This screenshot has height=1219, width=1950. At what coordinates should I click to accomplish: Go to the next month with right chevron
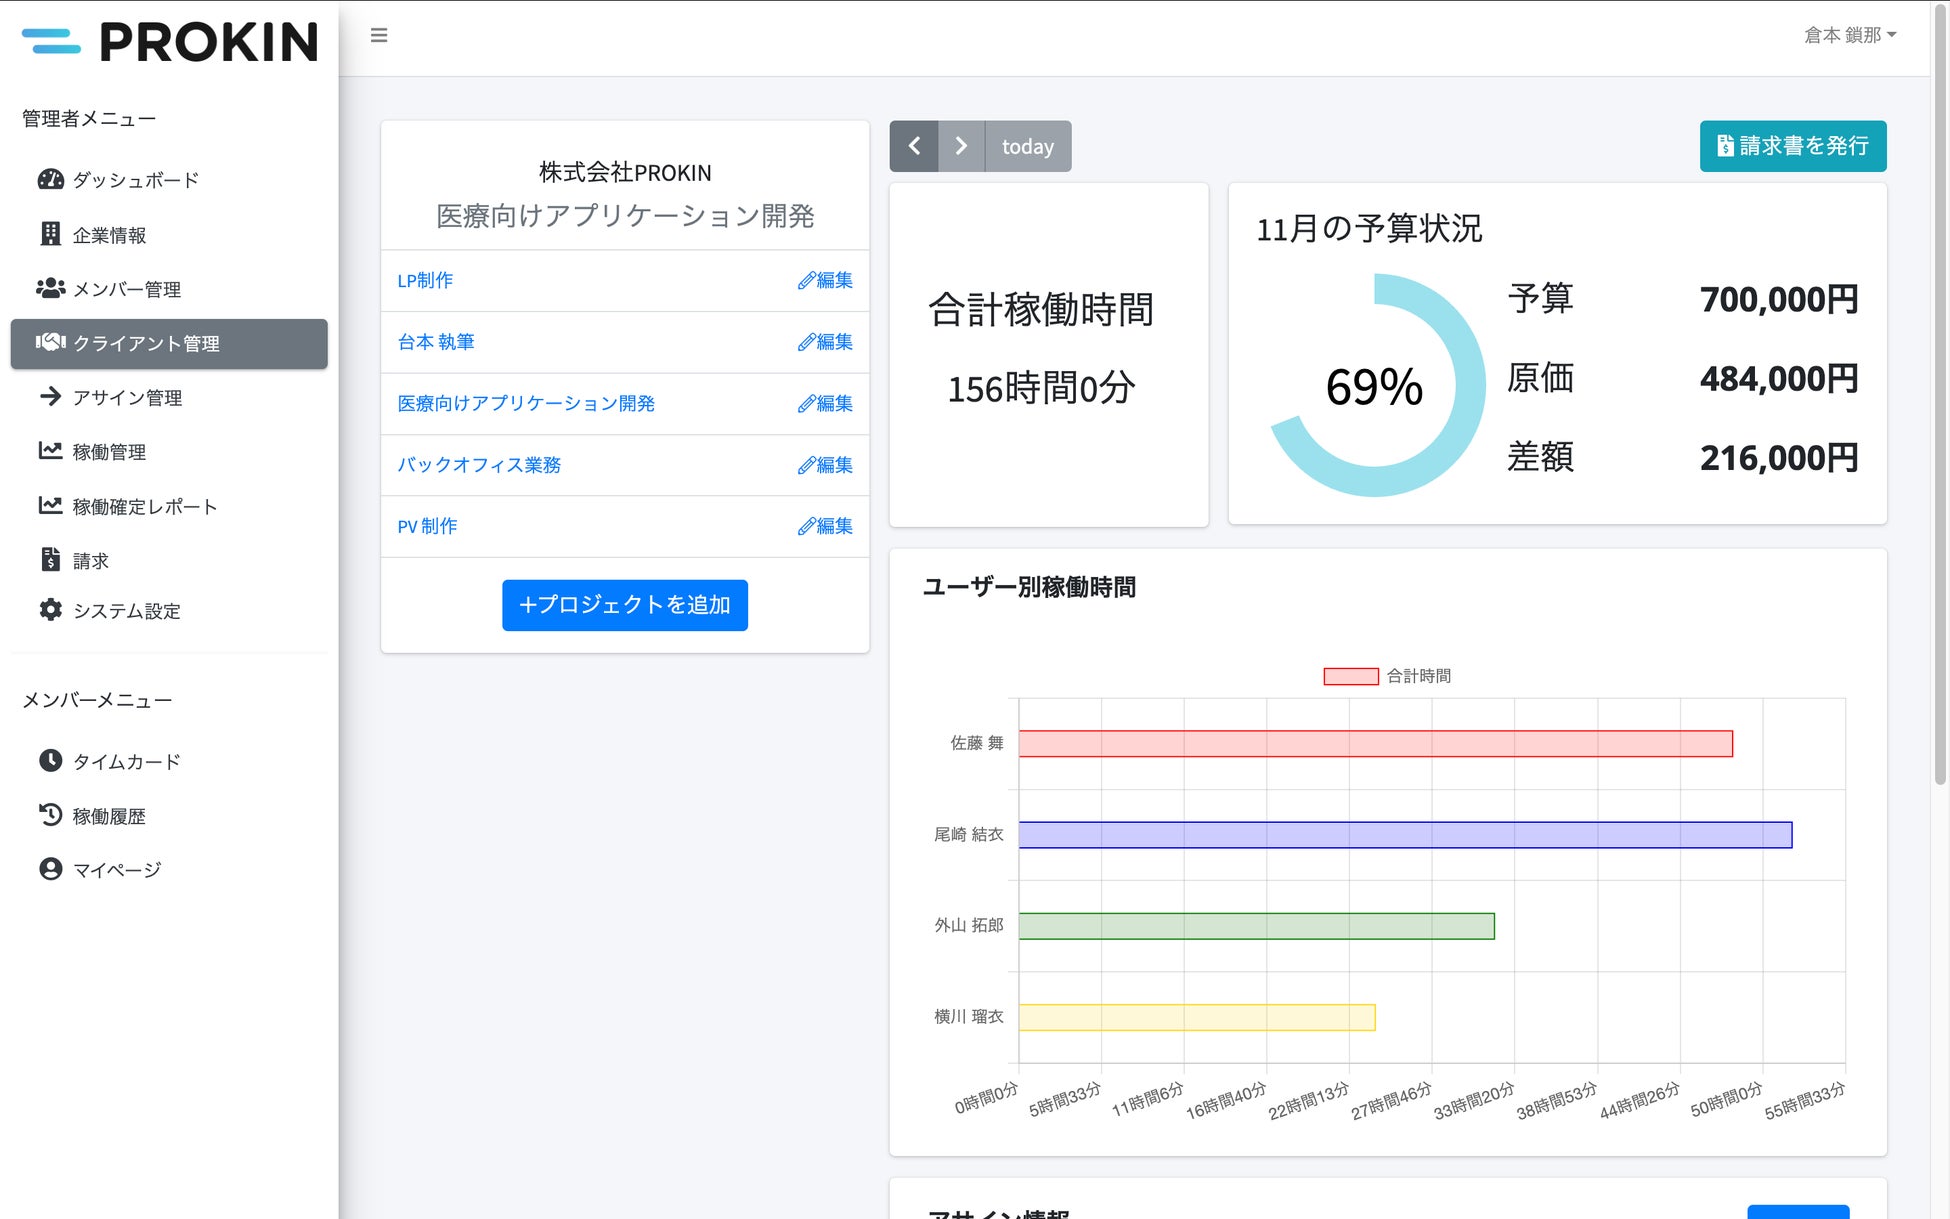pos(961,146)
